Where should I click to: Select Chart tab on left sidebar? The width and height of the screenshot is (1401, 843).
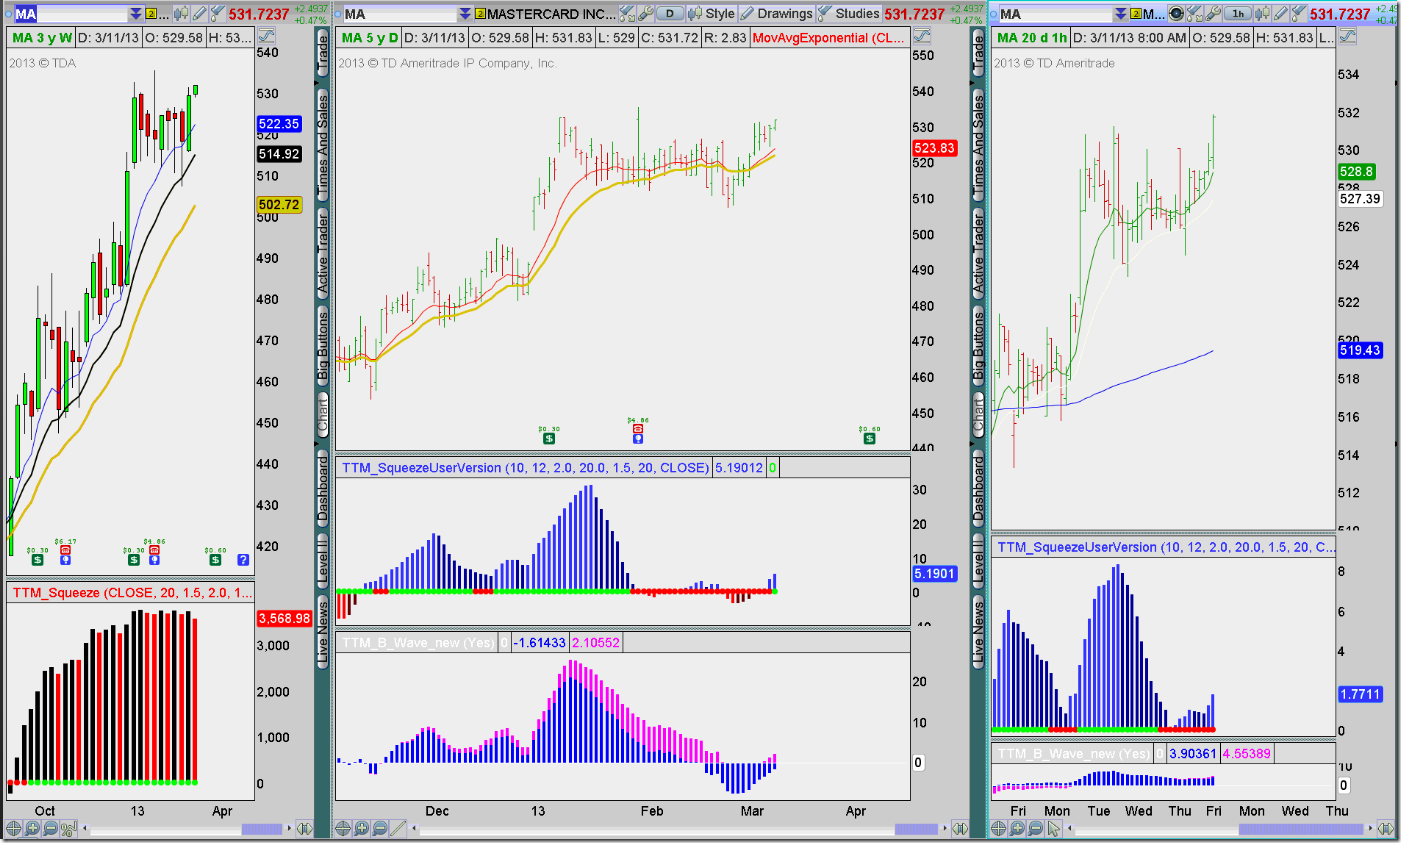tap(322, 415)
